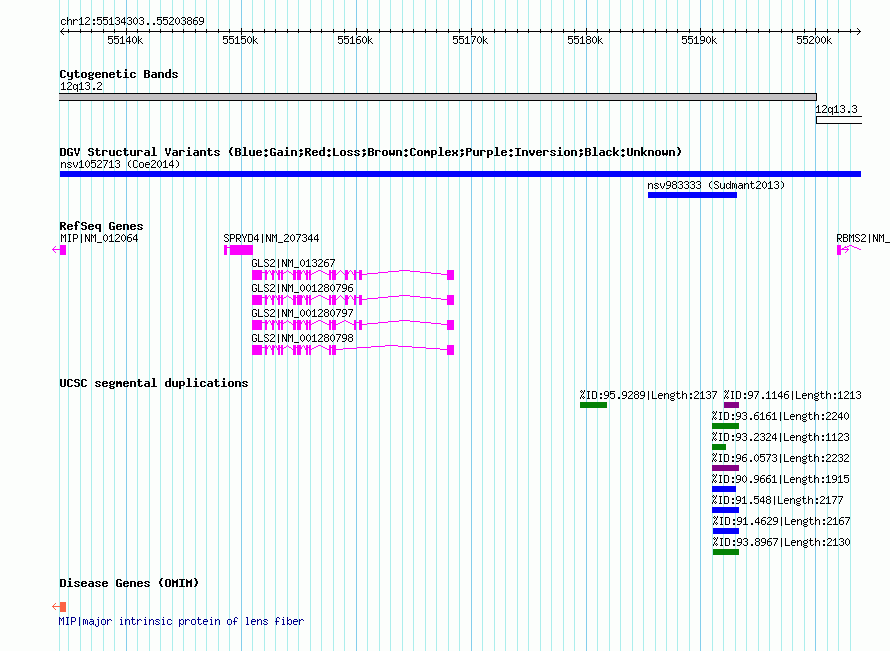Click the gray 12q13.2 cytogenetic band bar
The image size is (890, 651).
(x=438, y=97)
